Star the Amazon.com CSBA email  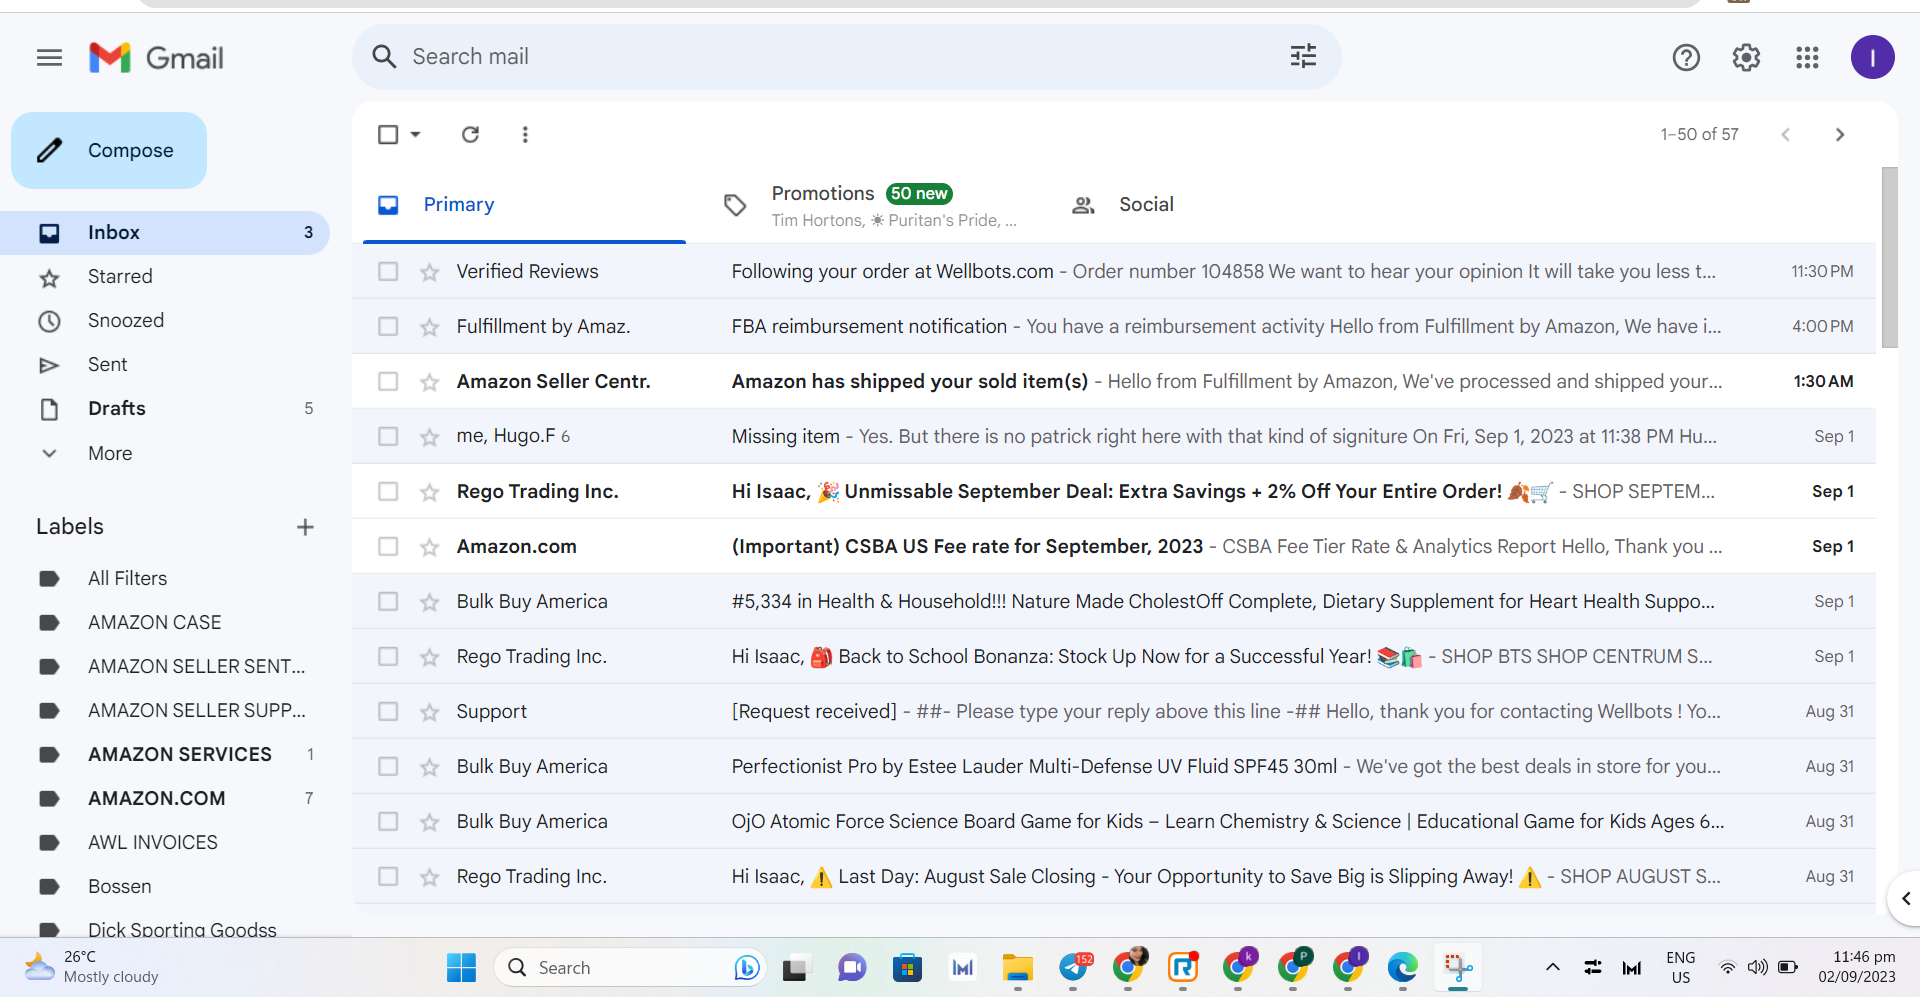430,547
